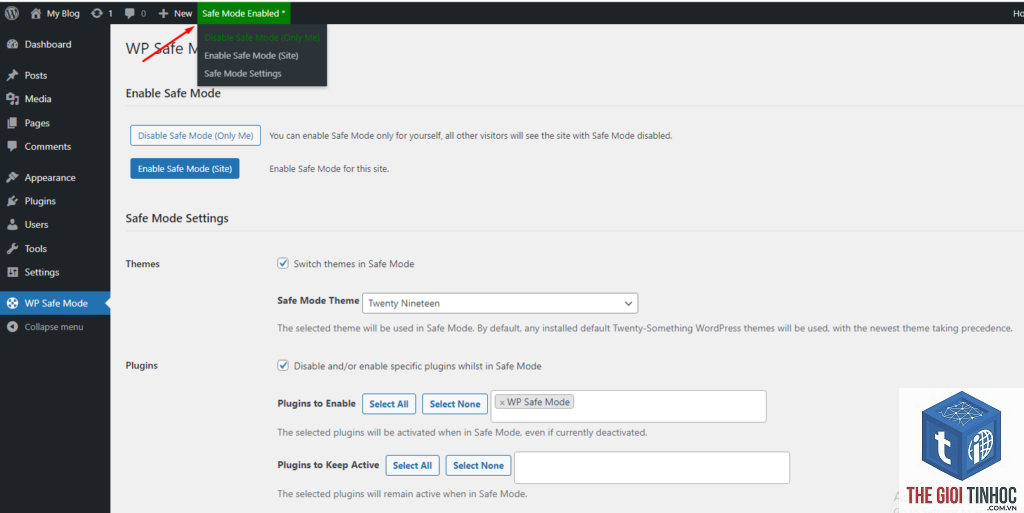
Task: Click the Media sidebar icon
Action: (12, 99)
